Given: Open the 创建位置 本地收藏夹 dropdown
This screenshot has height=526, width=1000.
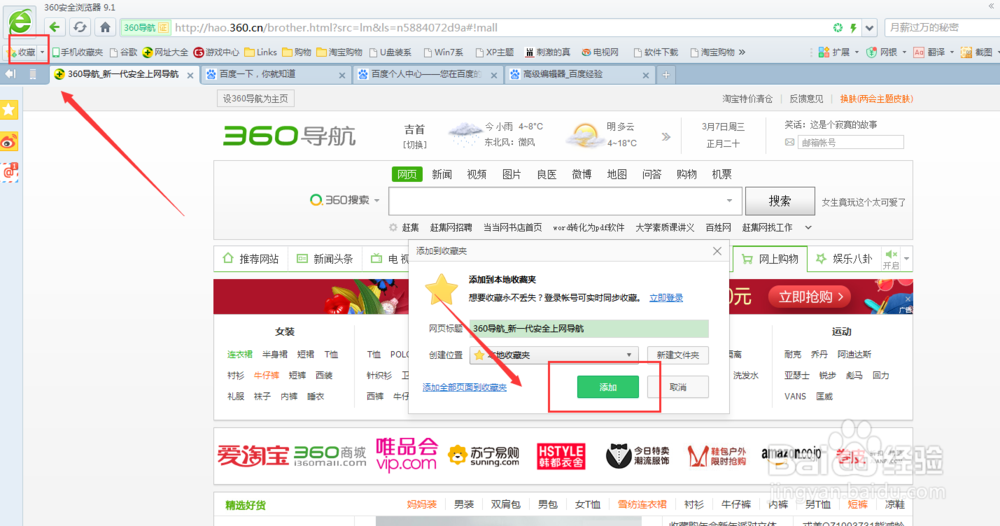Looking at the screenshot, I should tap(554, 355).
